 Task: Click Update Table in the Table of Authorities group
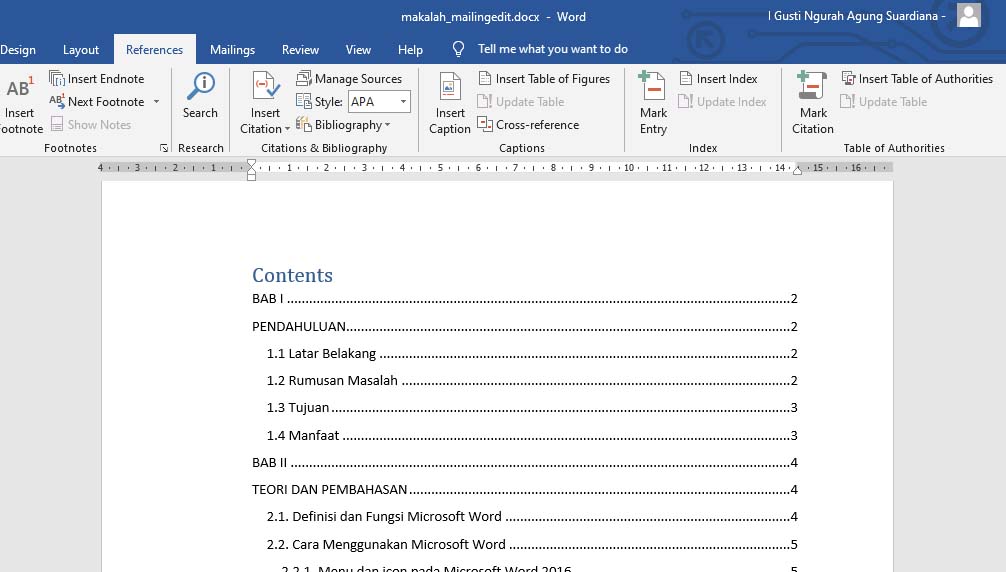tap(884, 102)
